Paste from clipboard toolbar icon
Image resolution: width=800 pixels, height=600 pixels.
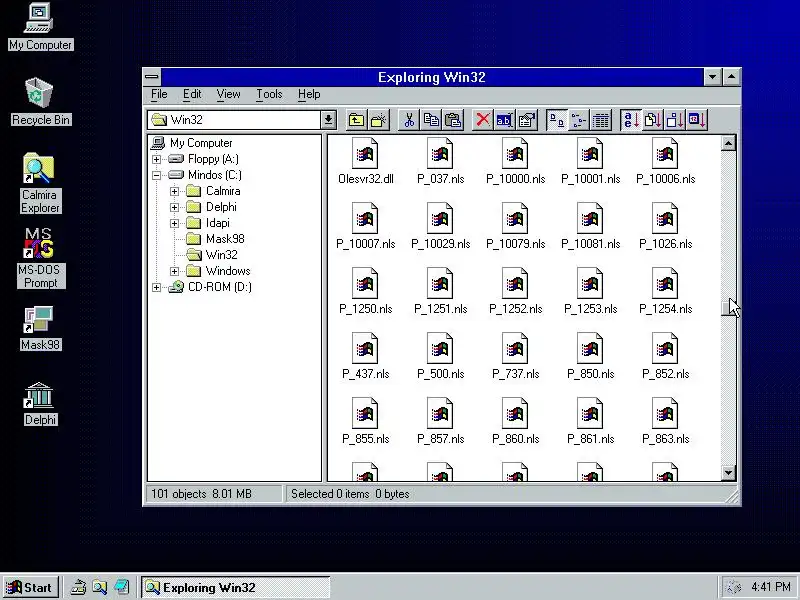(x=453, y=120)
